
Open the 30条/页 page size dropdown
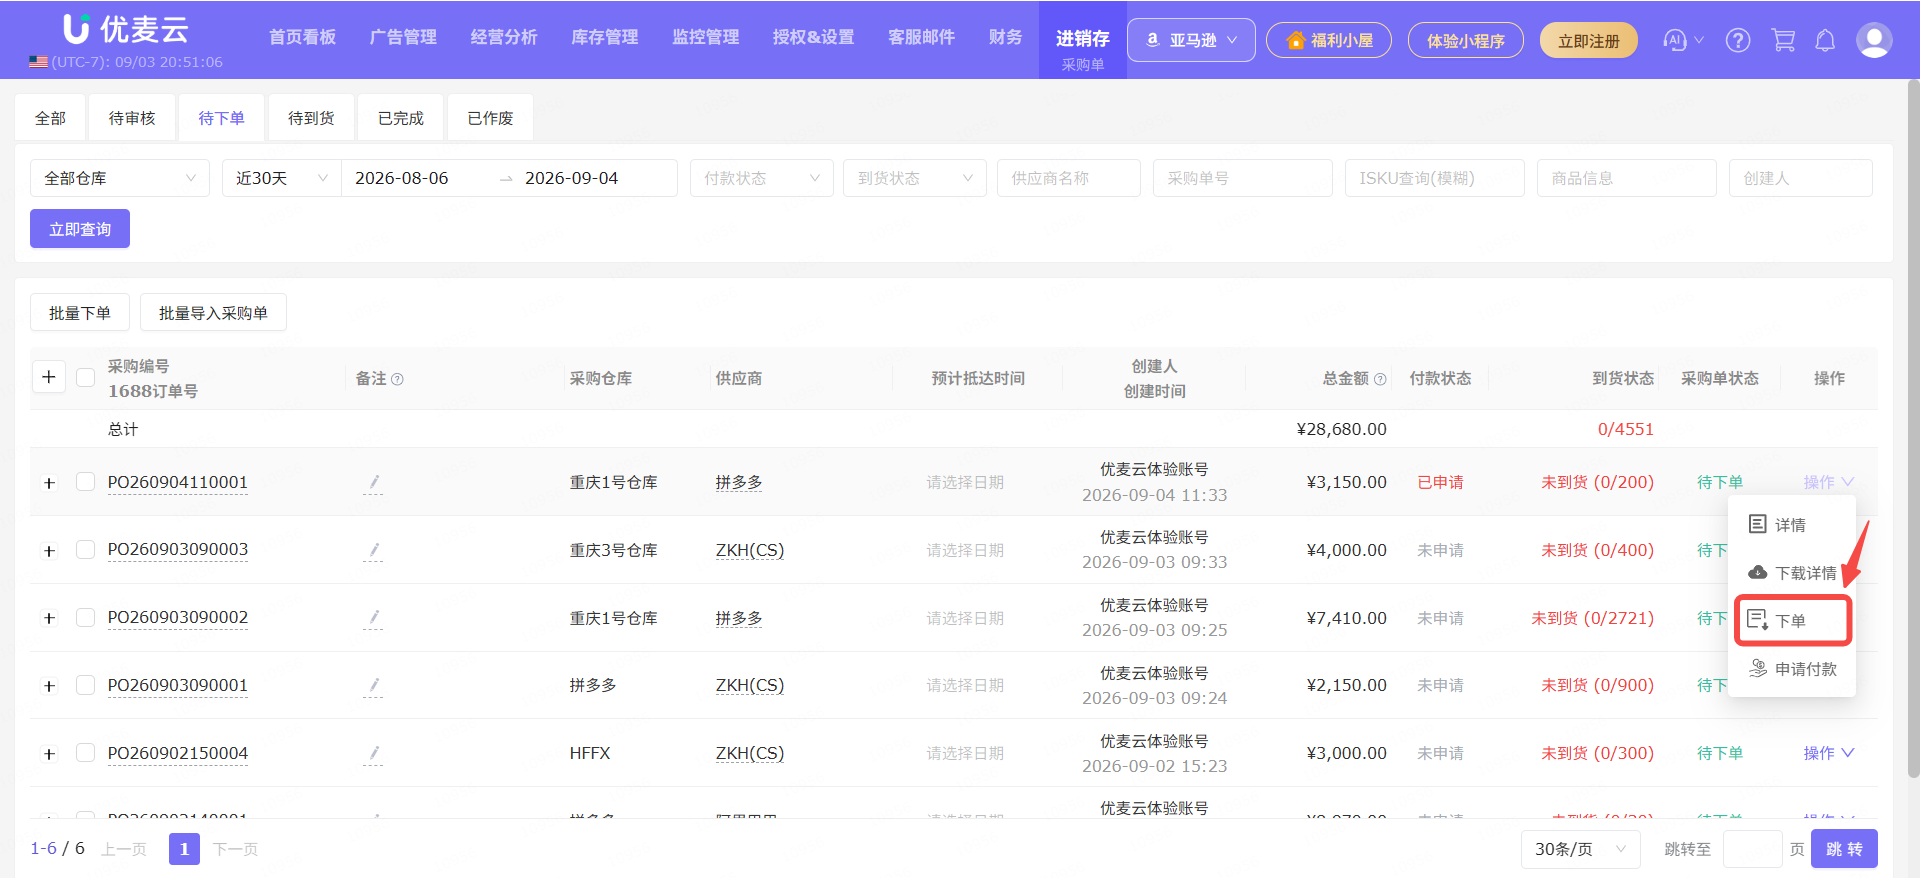click(1581, 849)
